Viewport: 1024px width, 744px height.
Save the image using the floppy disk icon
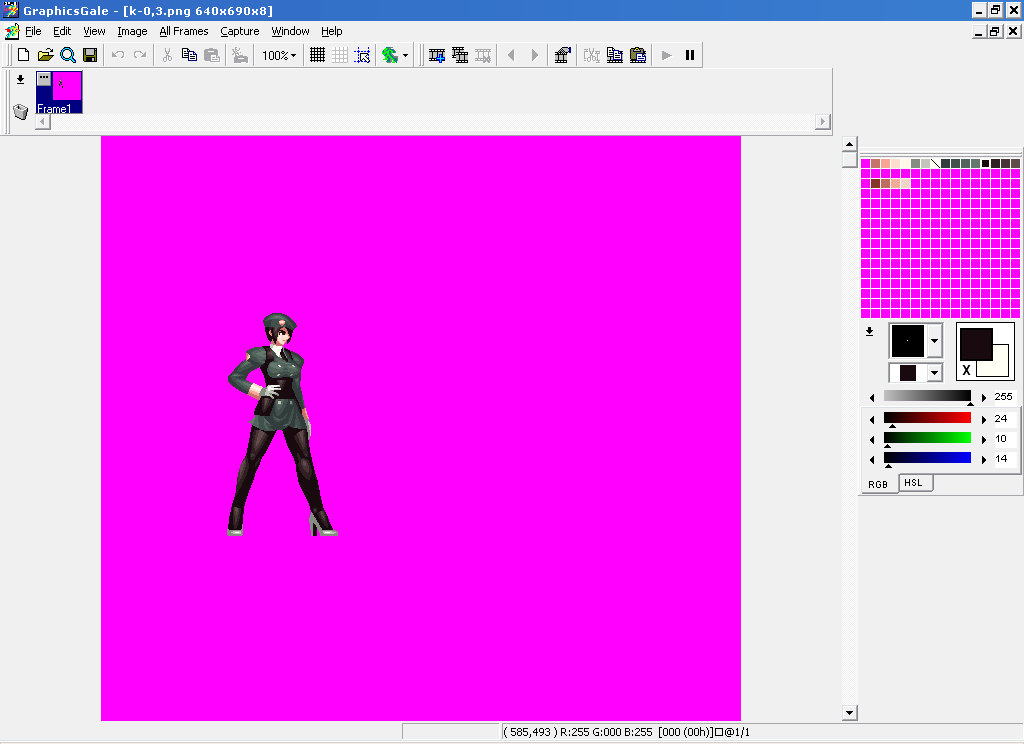click(90, 55)
